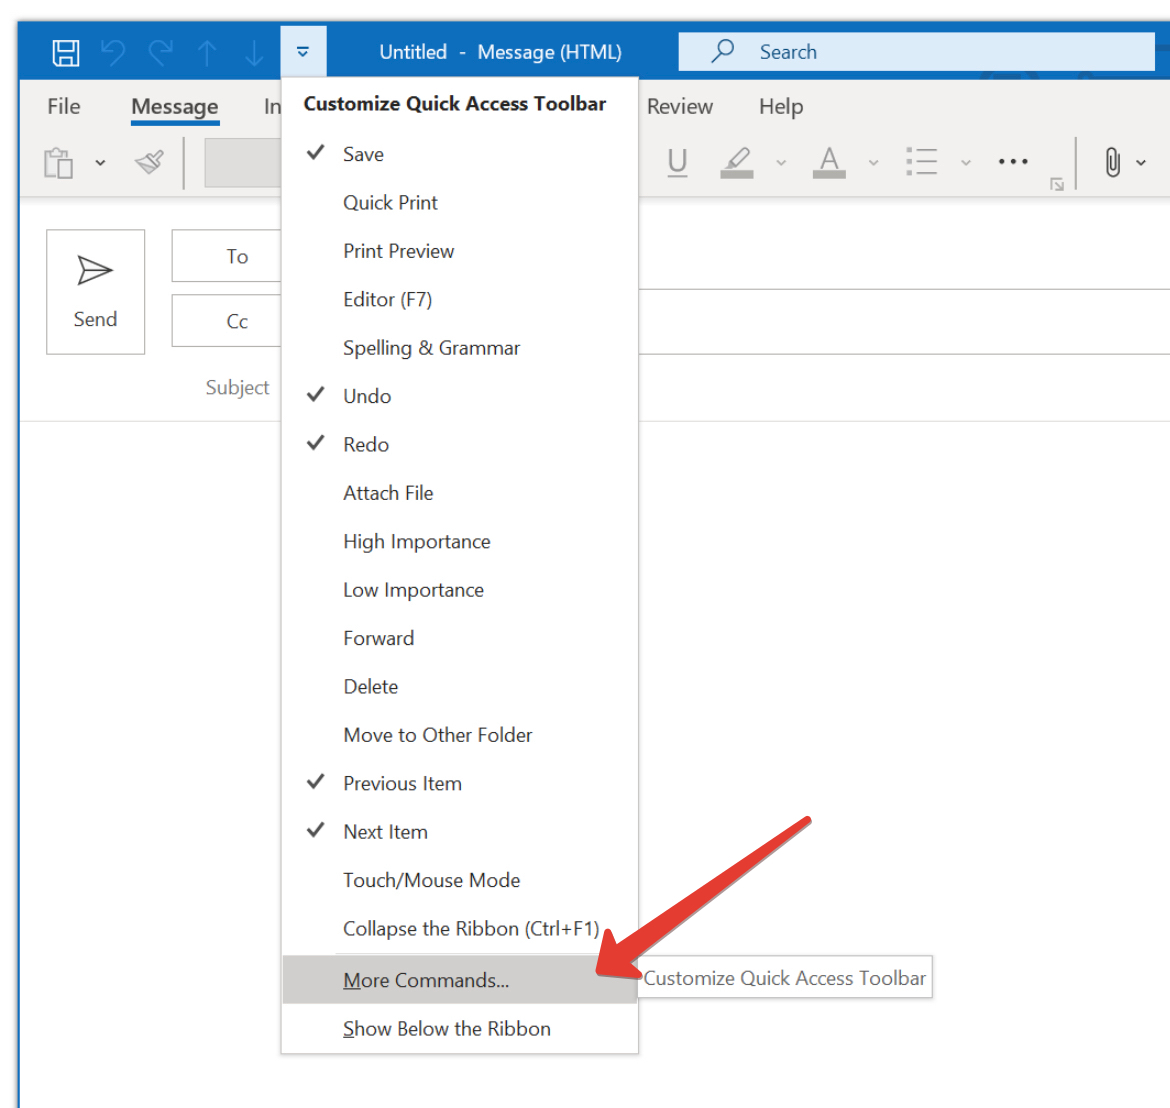The image size is (1170, 1108).
Task: Select the Format Painter brush icon
Action: pos(150,162)
